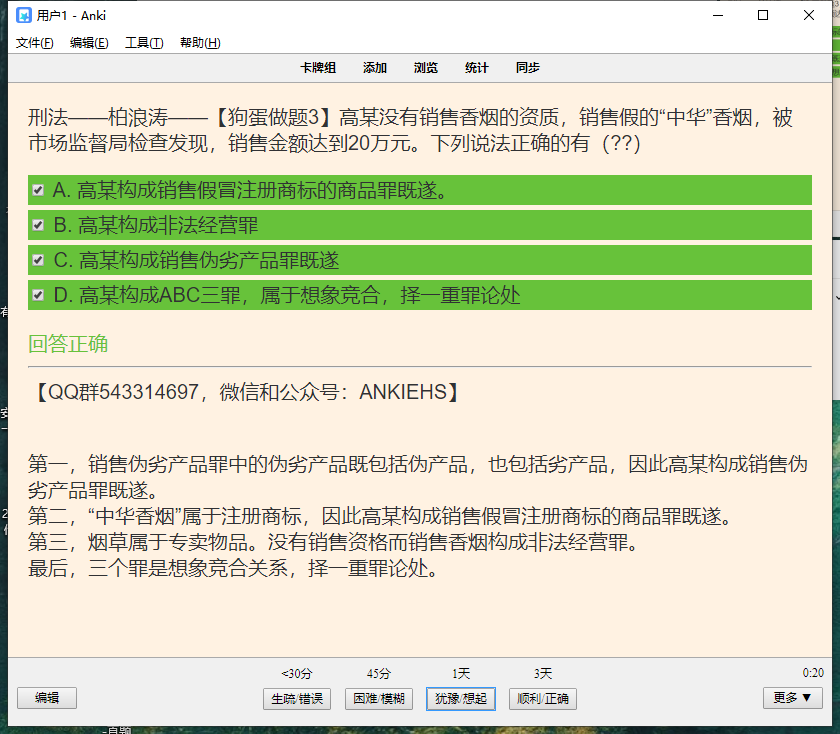Go to 卡牌组 deck list

[318, 68]
